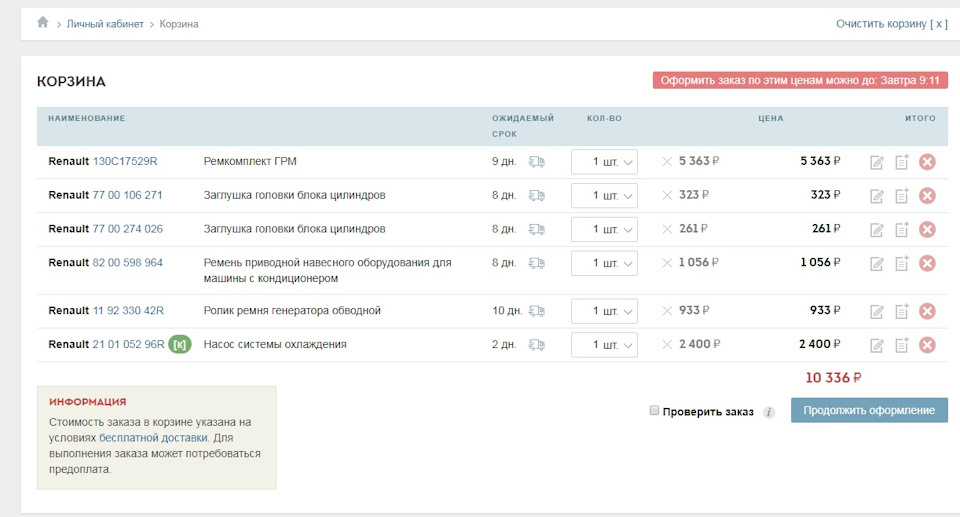Open part number 11 92 330 42R
The width and height of the screenshot is (960, 517).
(128, 311)
